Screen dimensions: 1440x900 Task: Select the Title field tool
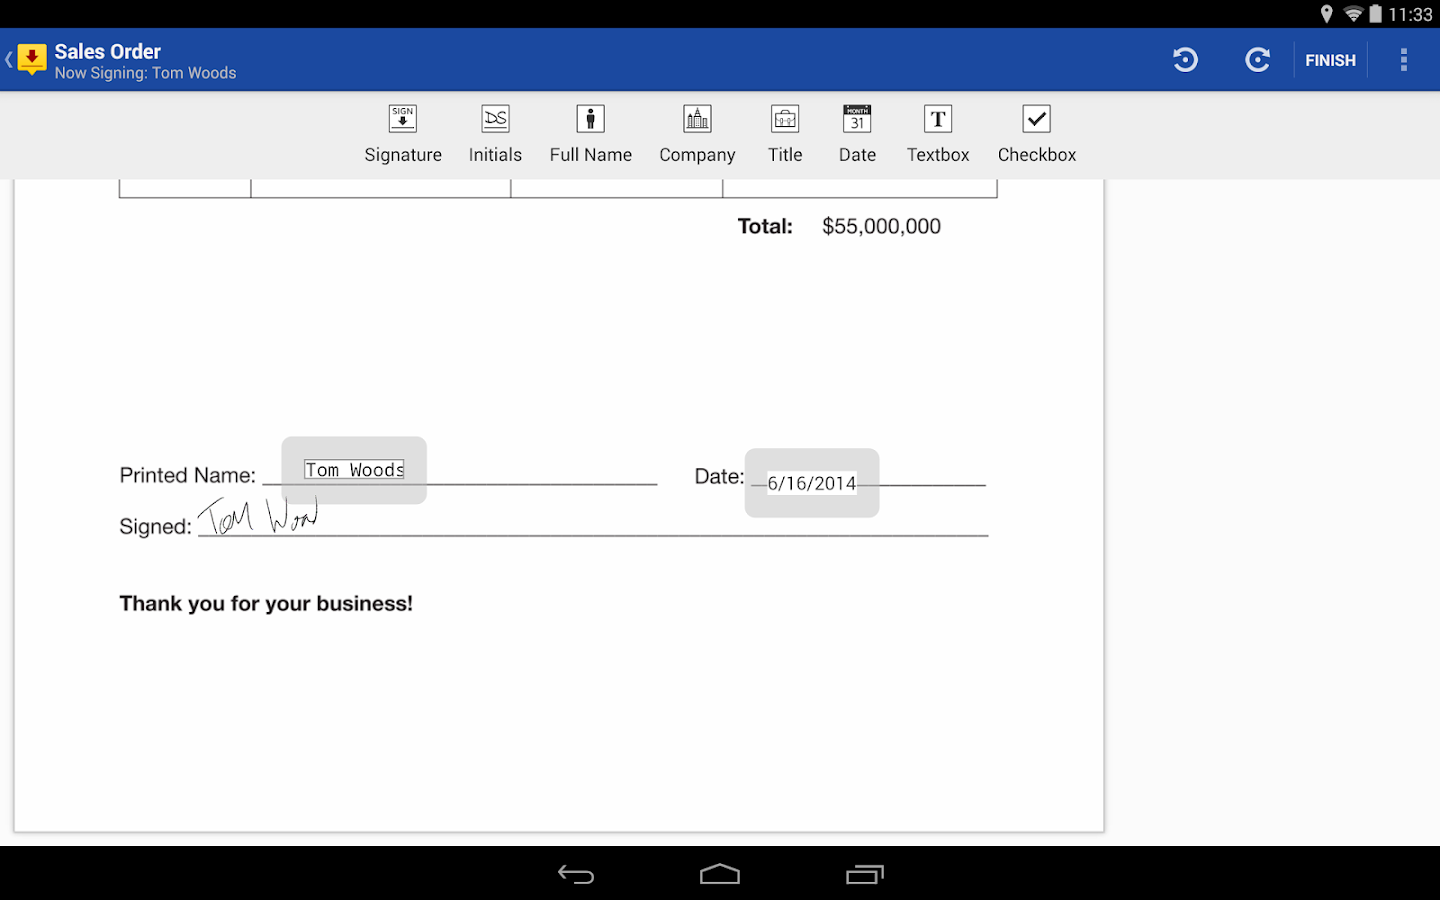(785, 133)
